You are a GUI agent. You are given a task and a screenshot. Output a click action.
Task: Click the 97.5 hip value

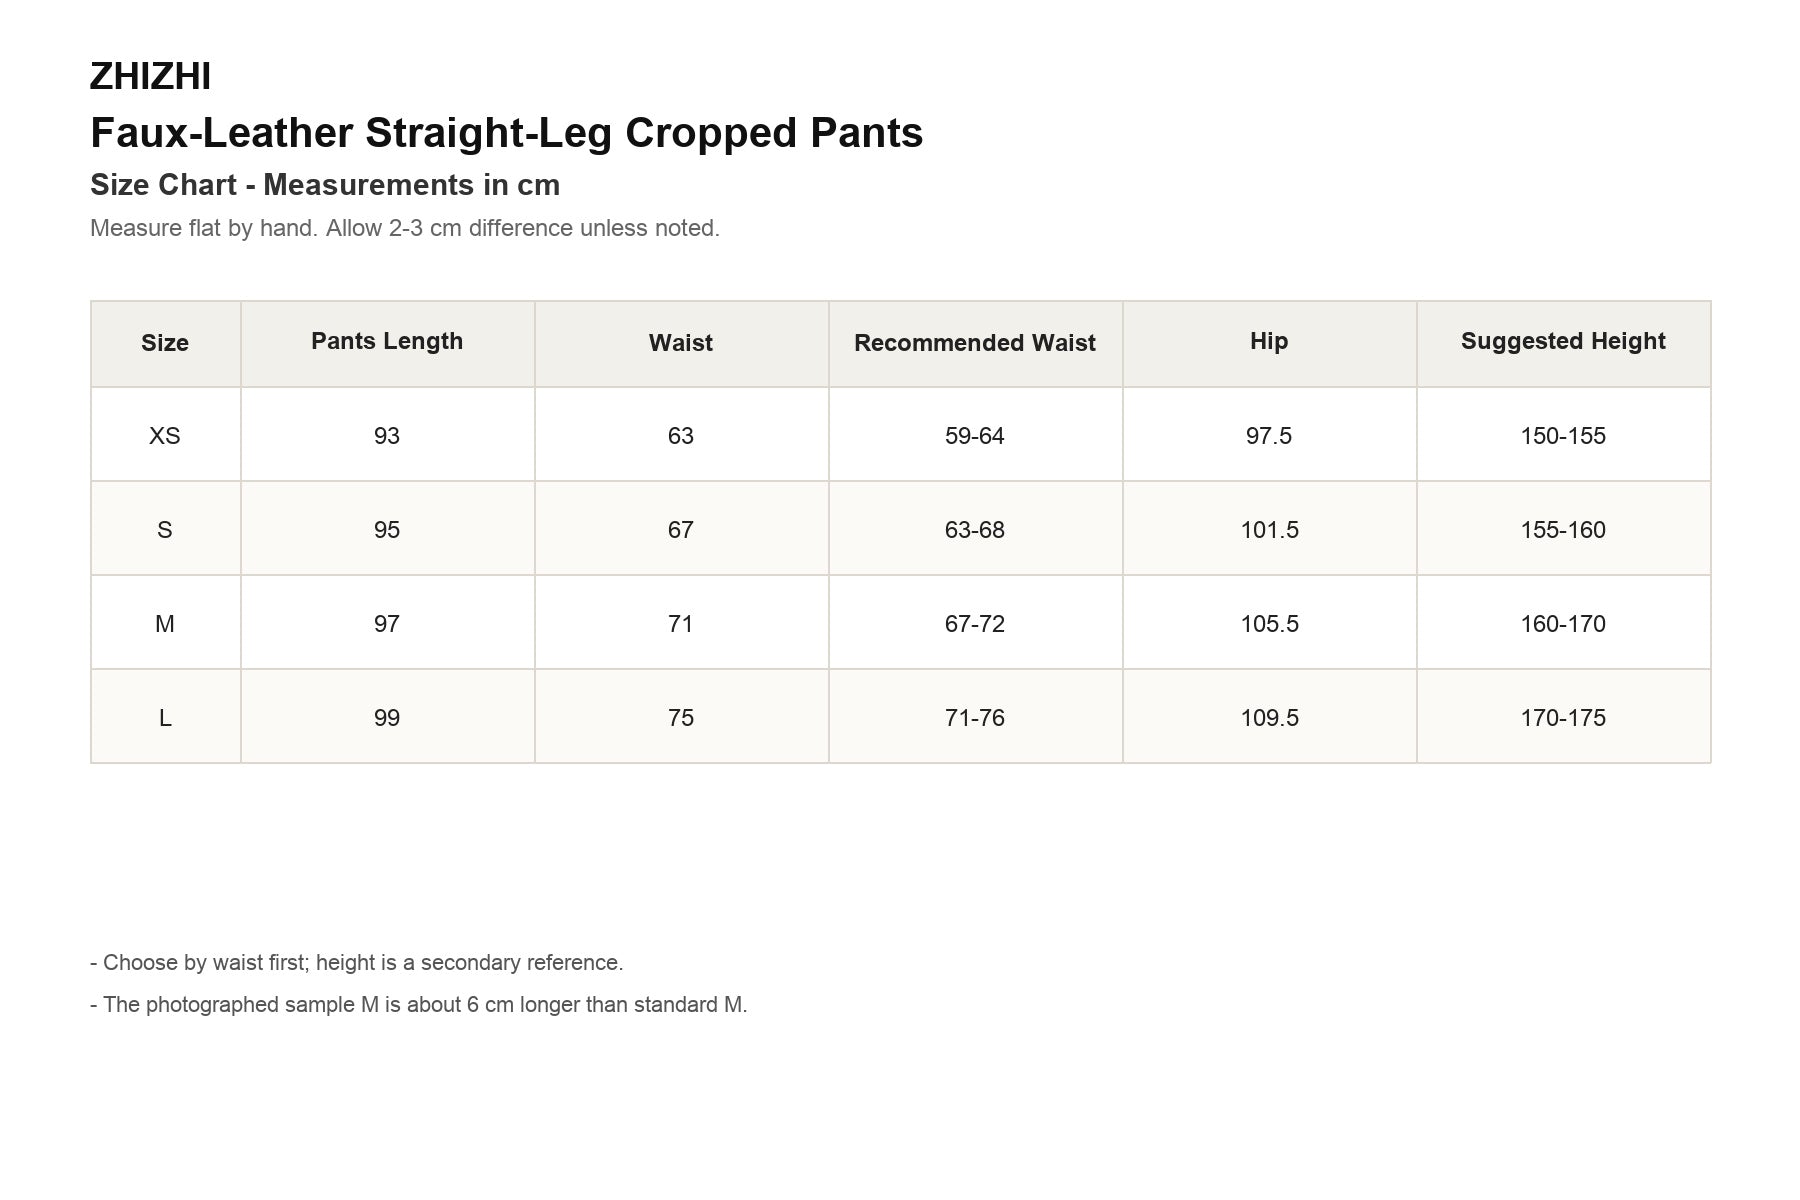click(x=1269, y=436)
